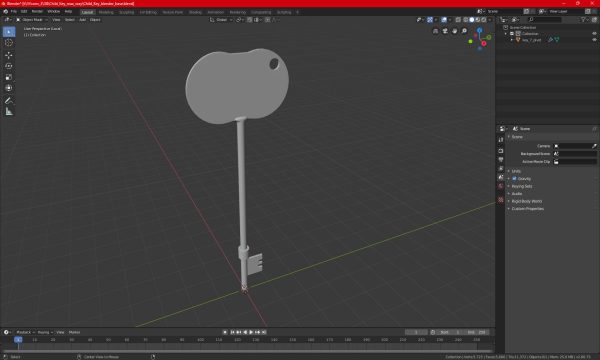Viewport: 600px width, 360px height.
Task: Expand the Keying Sets panel
Action: (522, 186)
